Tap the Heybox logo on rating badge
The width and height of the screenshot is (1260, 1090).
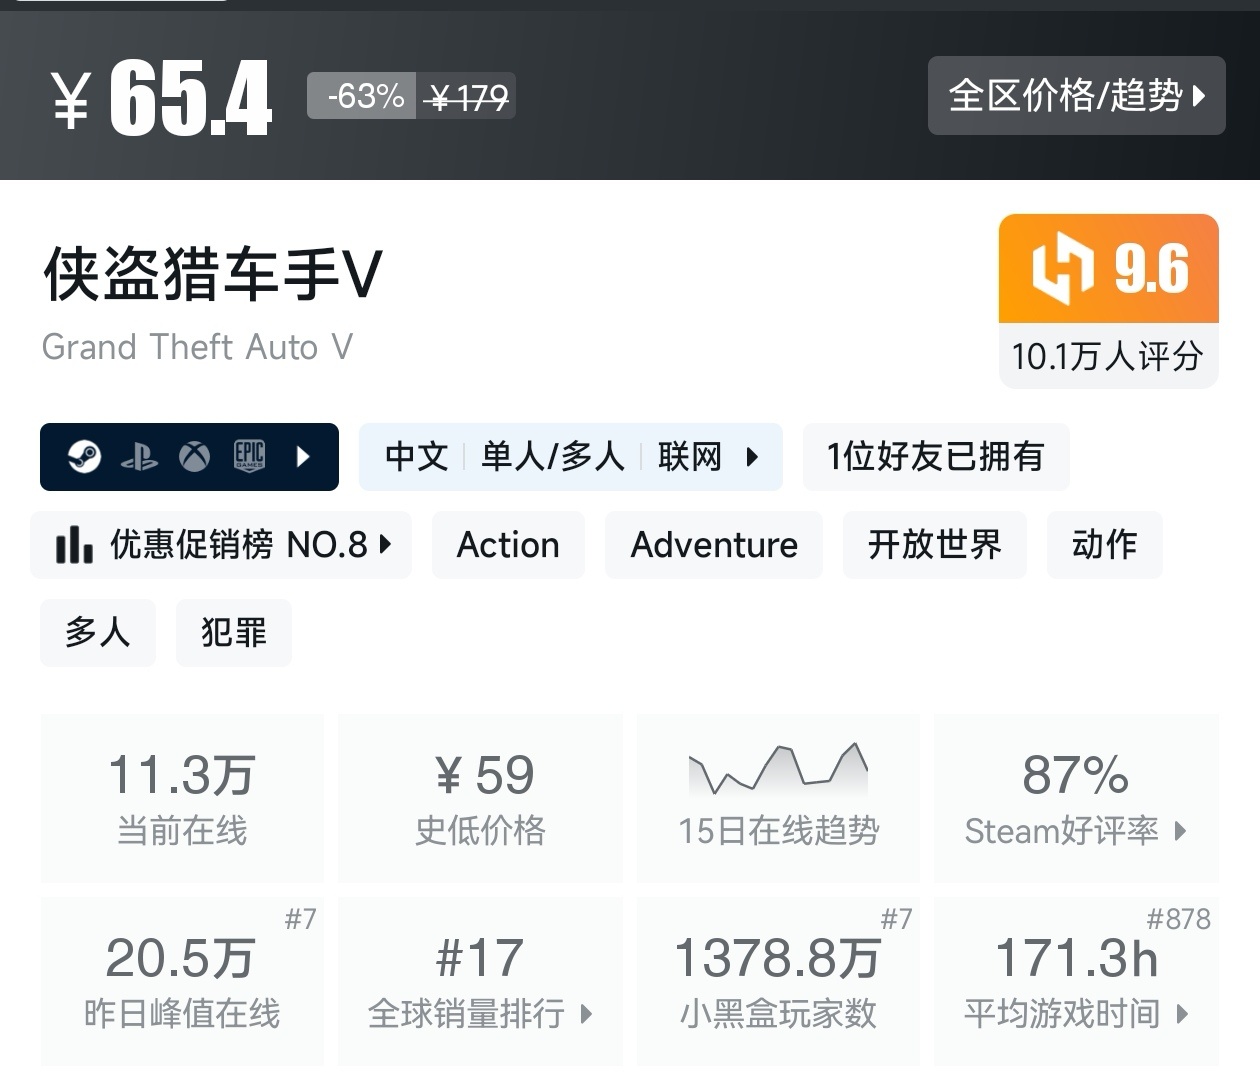(x=1062, y=269)
